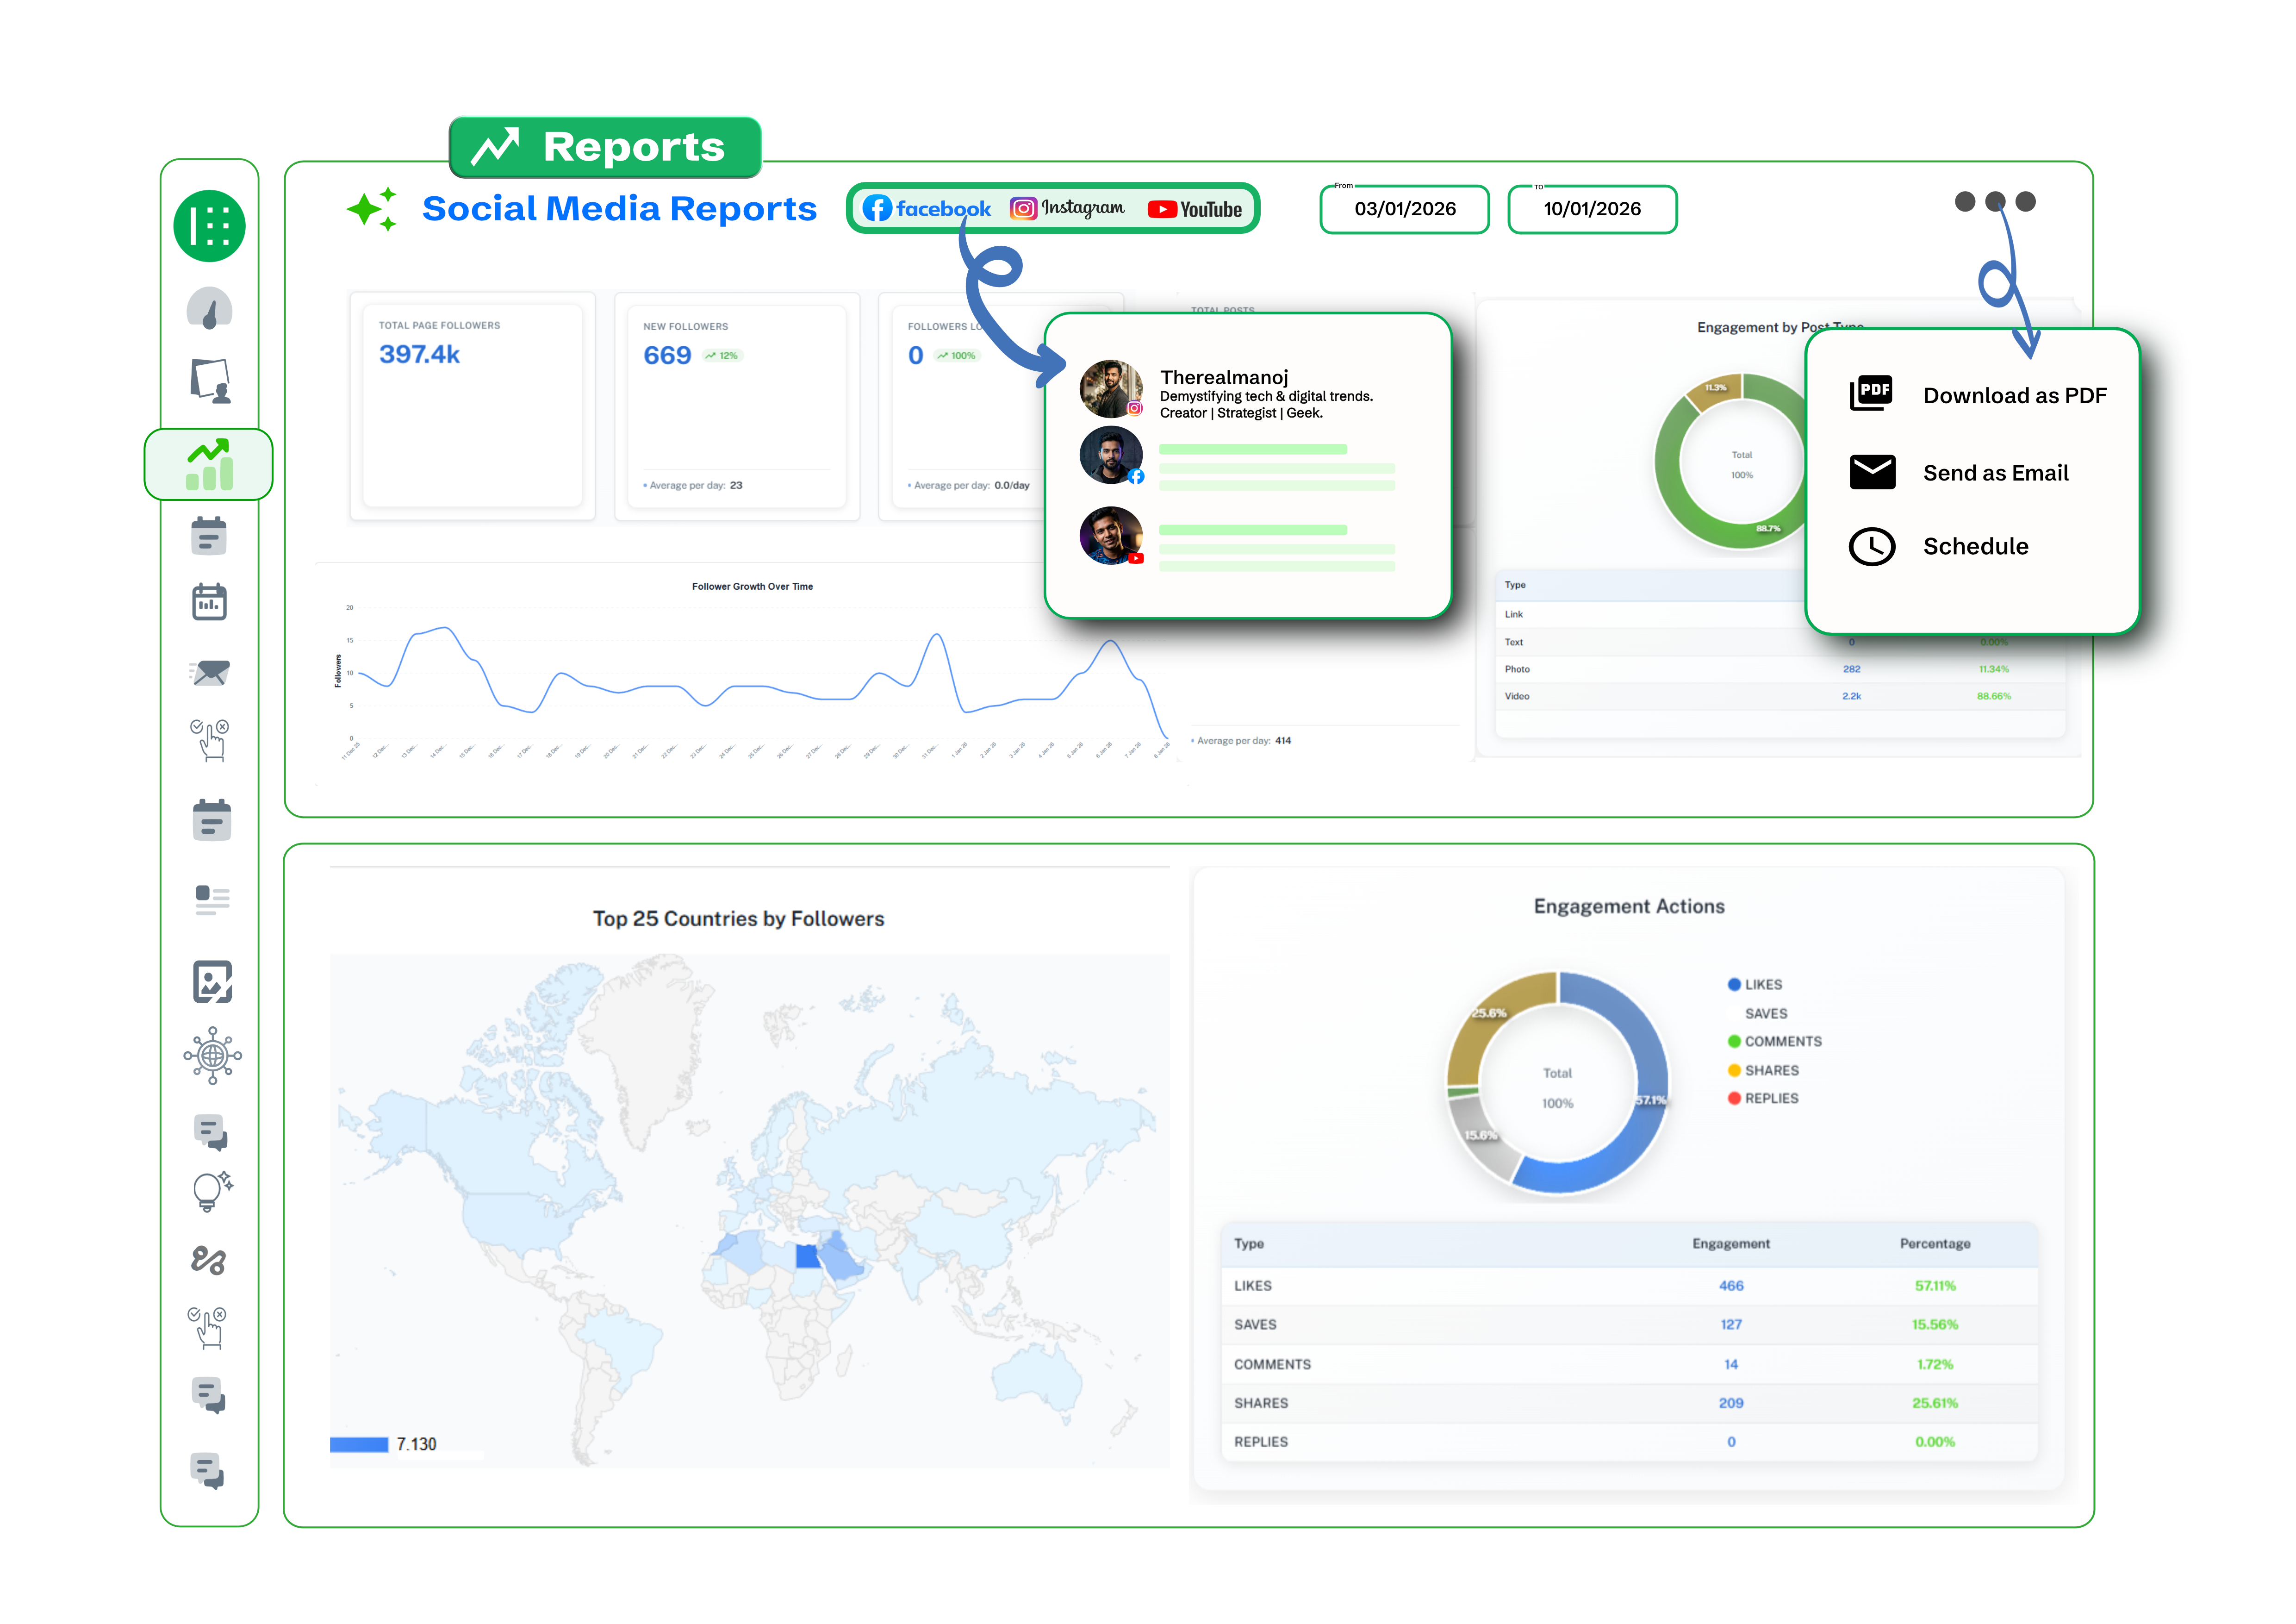Select the Facebook platform filter
Viewport: 2296px width, 1624px height.
(926, 208)
